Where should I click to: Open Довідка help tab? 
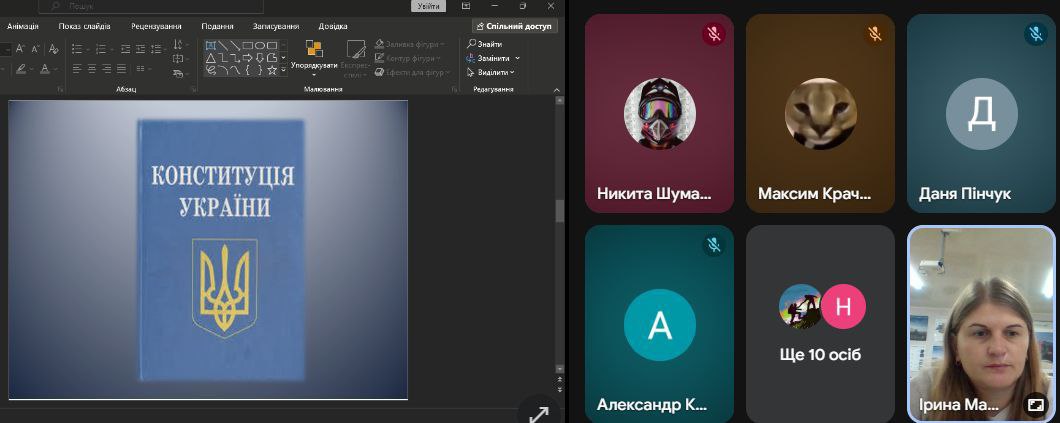[x=333, y=26]
